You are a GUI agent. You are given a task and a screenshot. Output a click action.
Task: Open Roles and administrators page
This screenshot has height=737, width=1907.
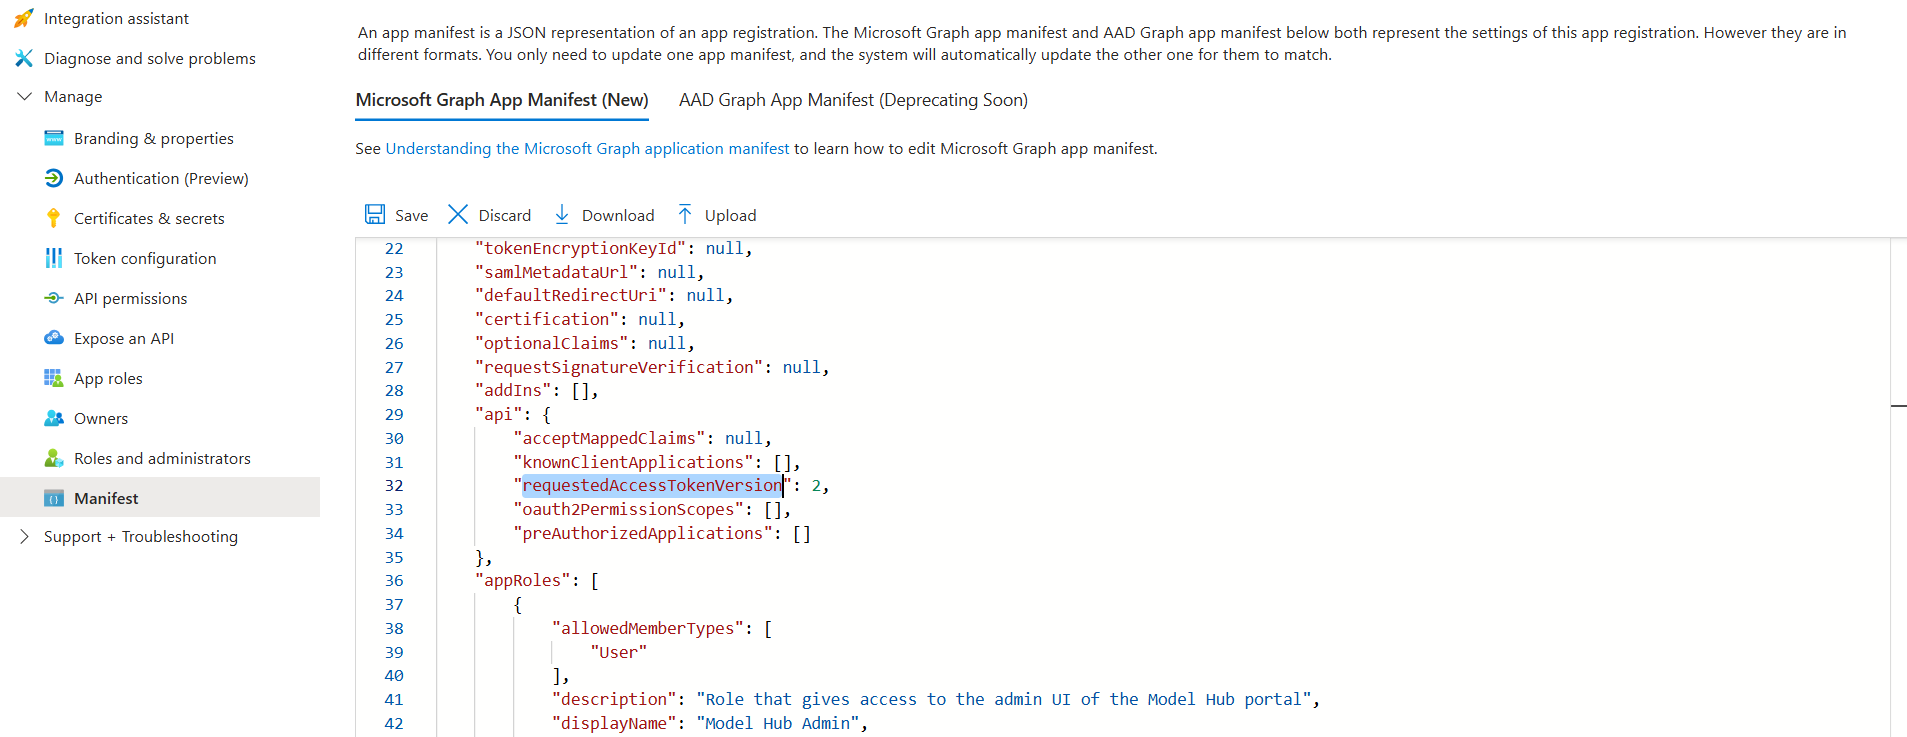click(x=162, y=459)
